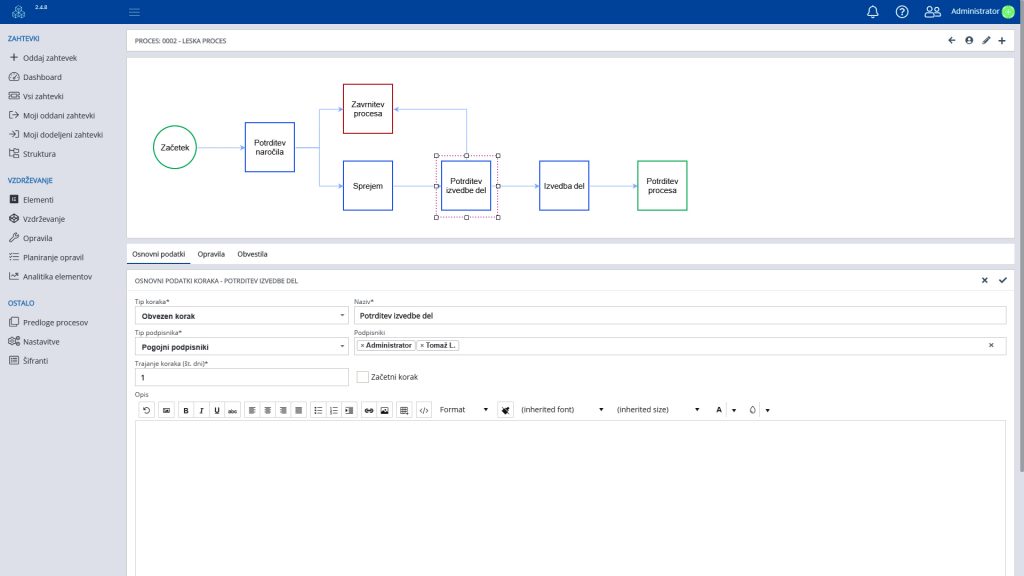The image size is (1024, 576).
Task: Click the help question mark icon
Action: [x=902, y=12]
